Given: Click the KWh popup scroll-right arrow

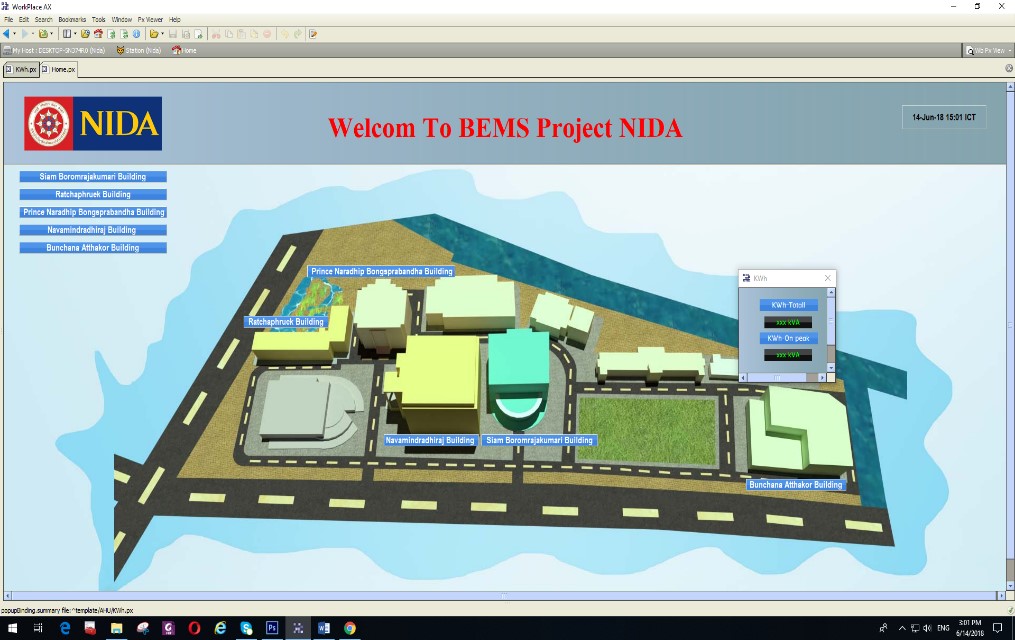Looking at the screenshot, I should (822, 377).
